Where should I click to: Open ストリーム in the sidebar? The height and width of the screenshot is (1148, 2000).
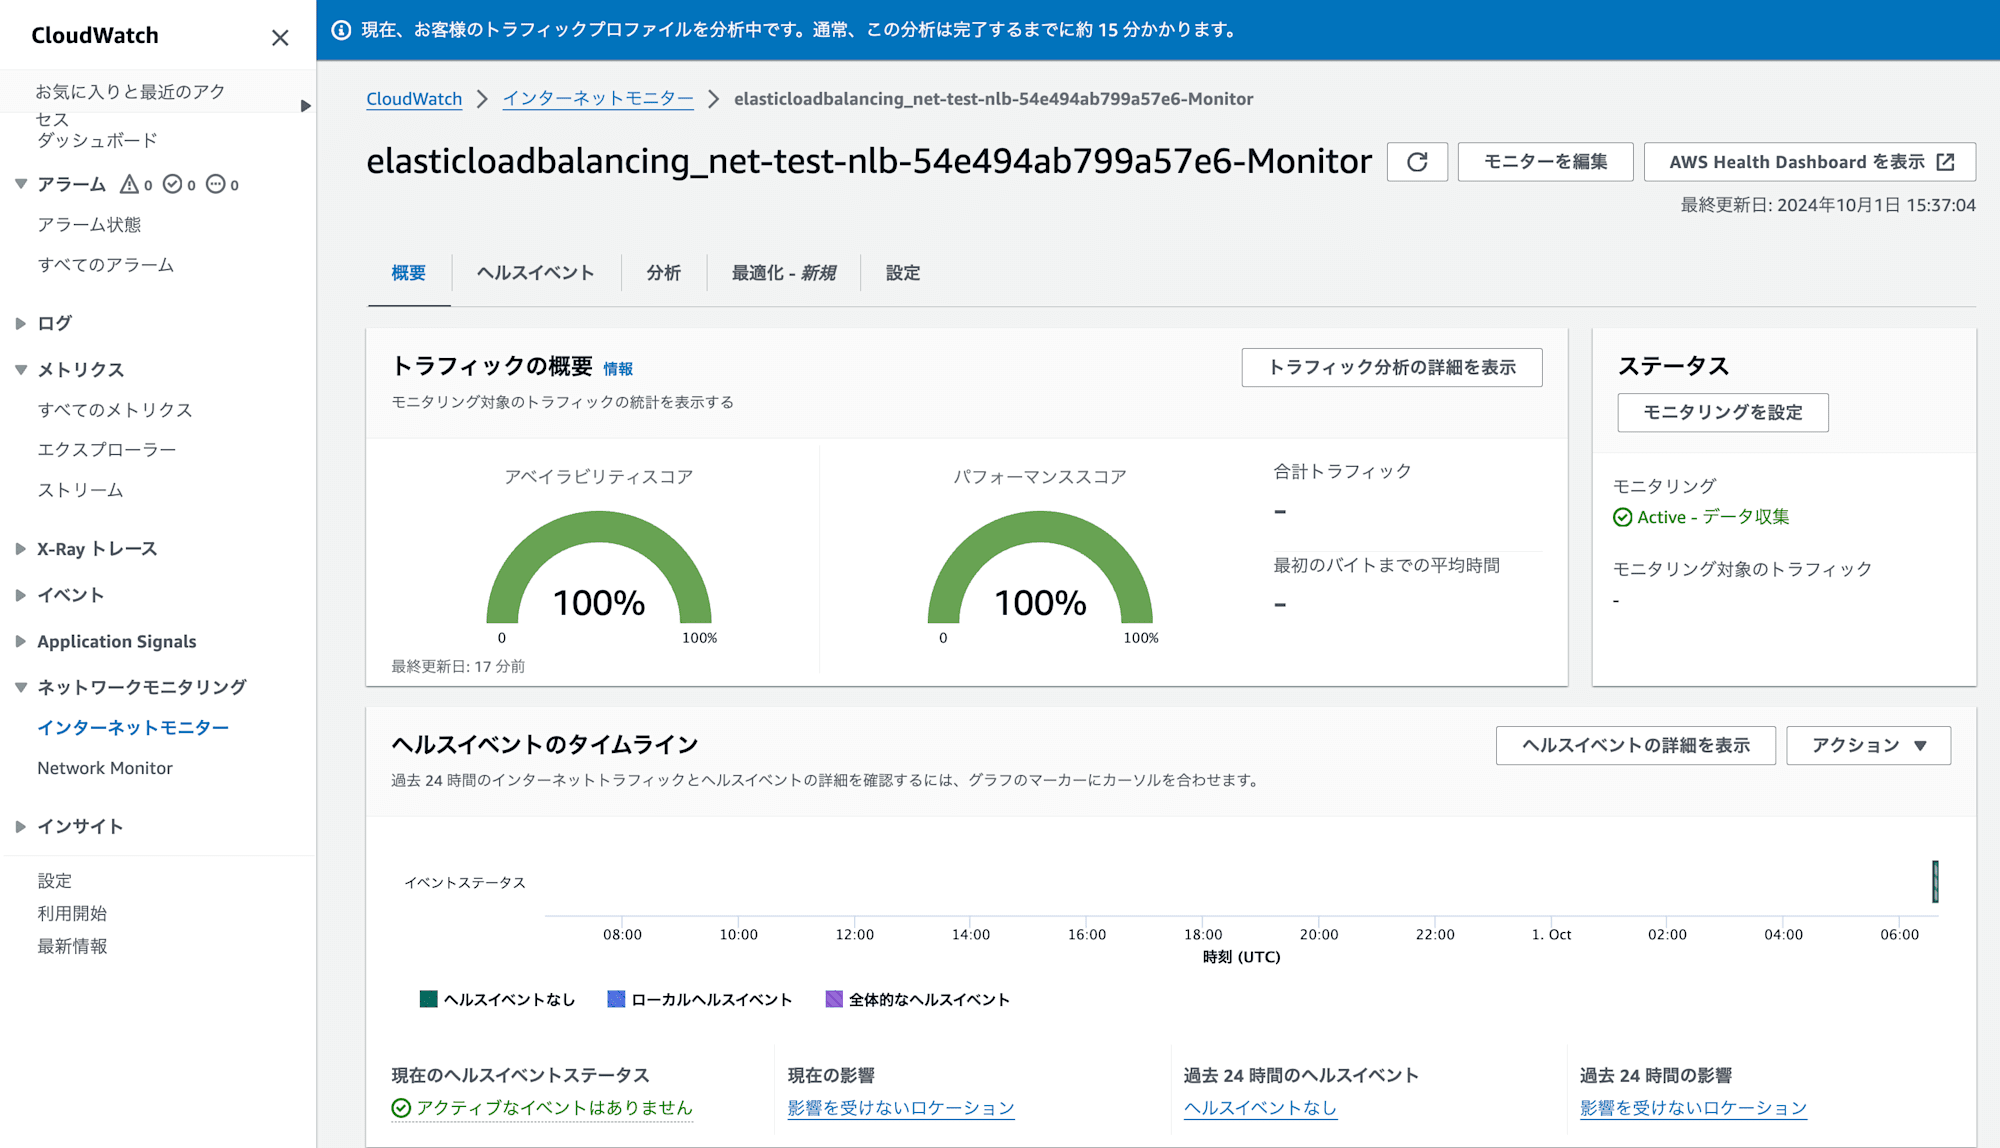[x=80, y=490]
